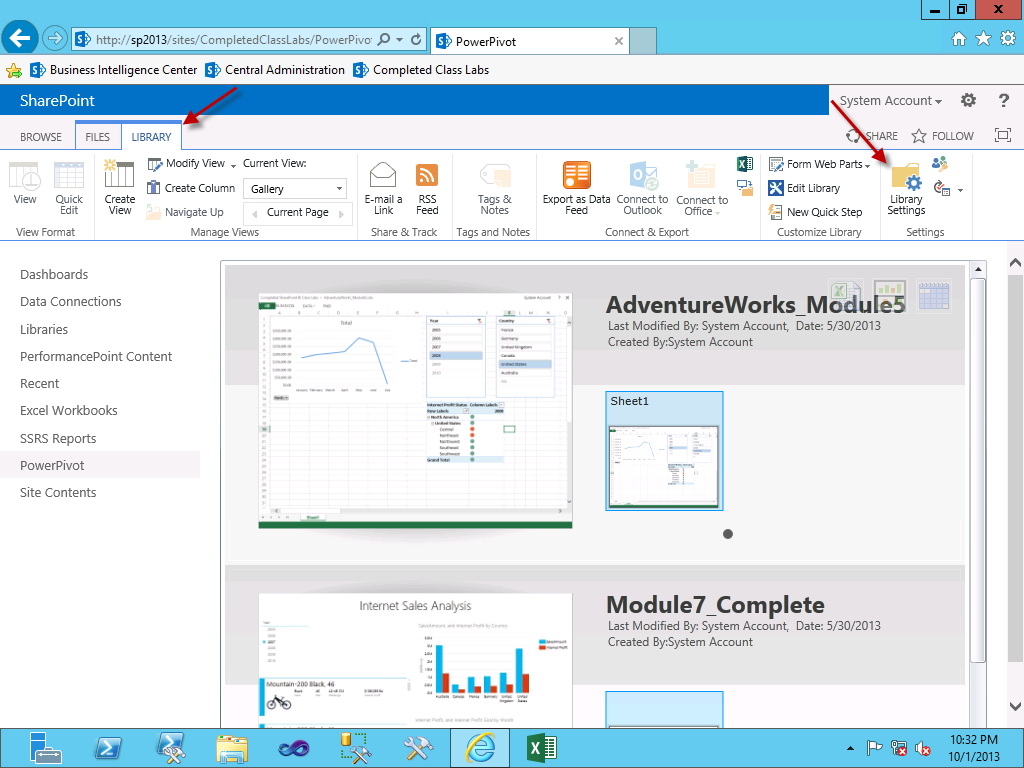The width and height of the screenshot is (1024, 768).
Task: Open SSRS Reports navigation link
Action: pos(58,438)
